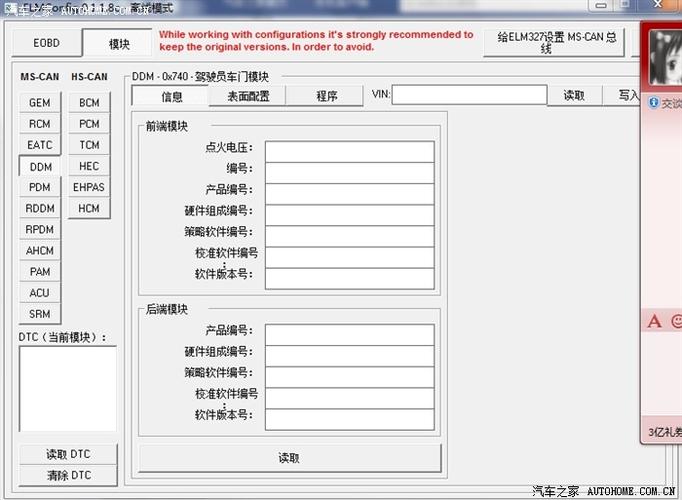Select the TCM module button
The height and width of the screenshot is (500, 682).
(x=89, y=145)
